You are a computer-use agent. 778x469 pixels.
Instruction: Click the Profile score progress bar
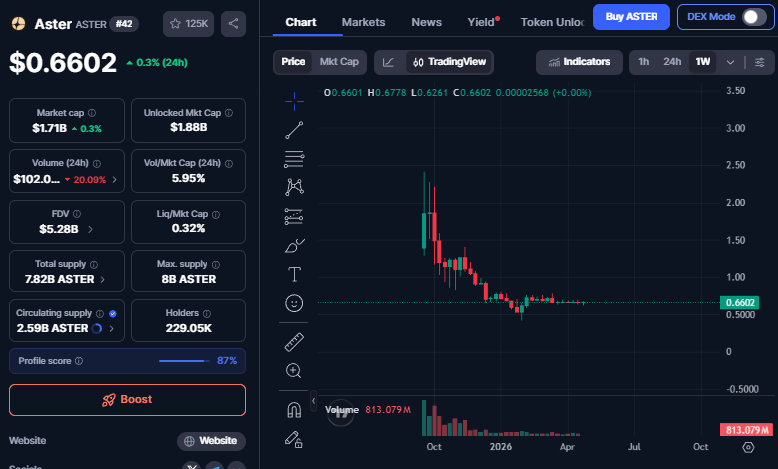[x=184, y=361]
